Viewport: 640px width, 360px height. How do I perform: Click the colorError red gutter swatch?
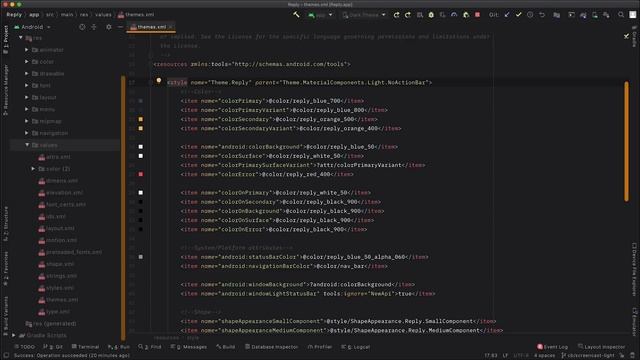tap(140, 174)
